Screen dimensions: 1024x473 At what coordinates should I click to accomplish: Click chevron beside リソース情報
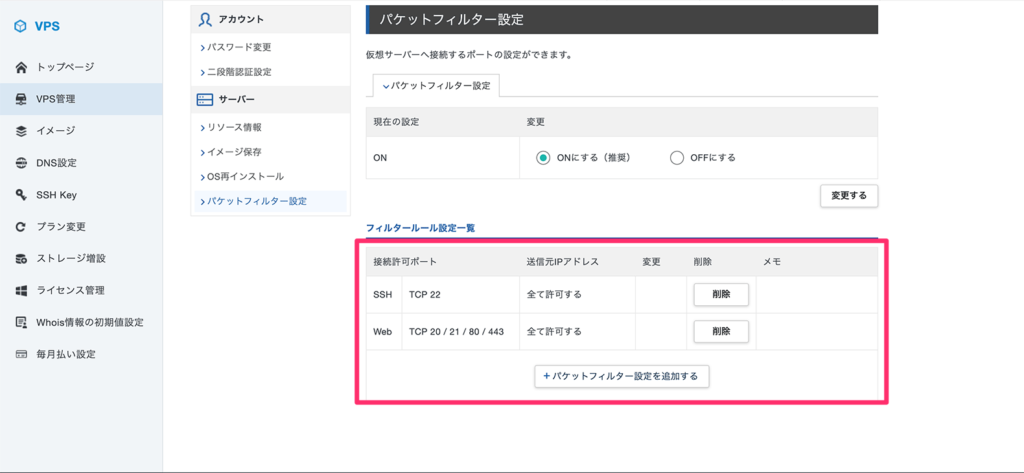pos(202,127)
